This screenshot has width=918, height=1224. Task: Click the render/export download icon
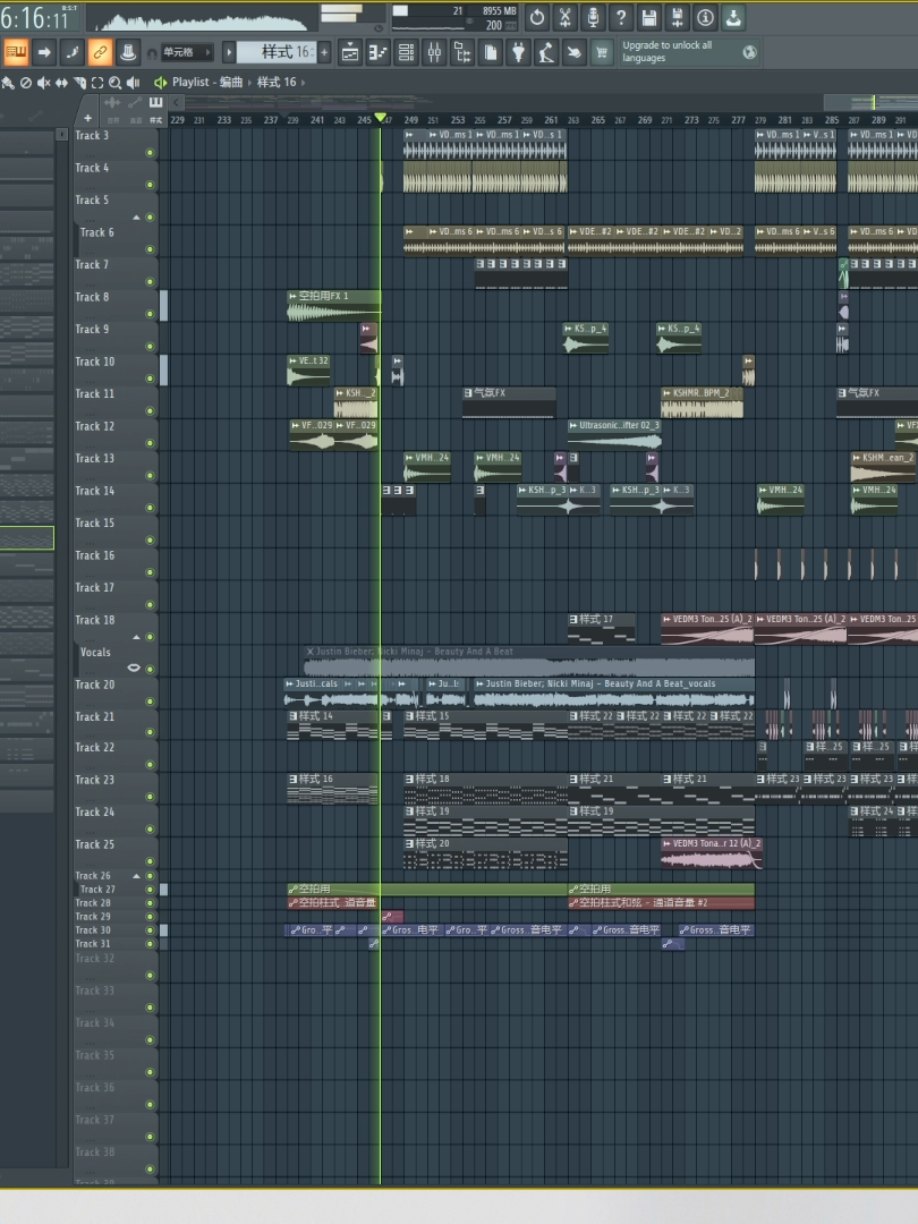coord(733,17)
